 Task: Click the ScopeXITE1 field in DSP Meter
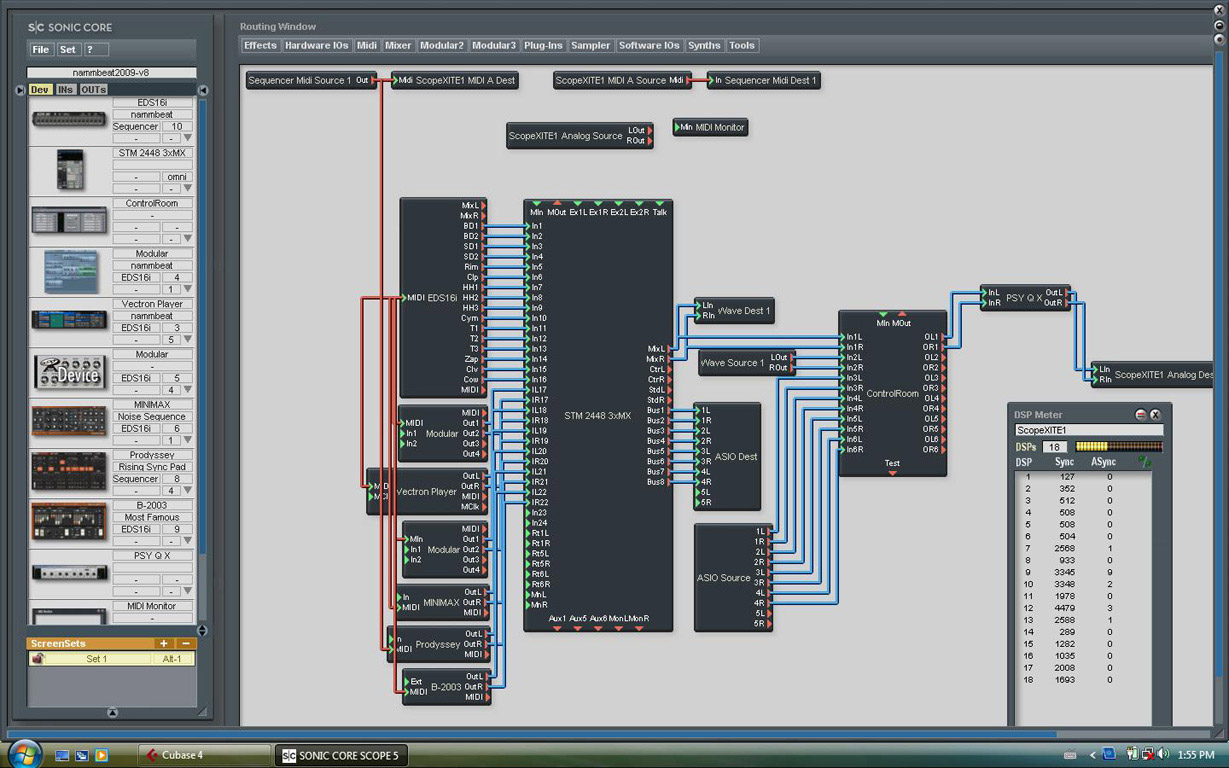click(1089, 430)
